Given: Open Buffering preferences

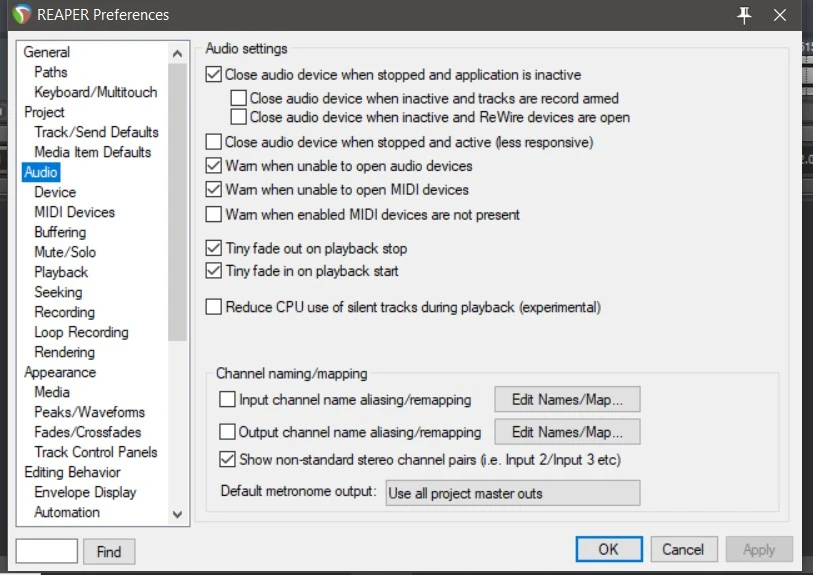Looking at the screenshot, I should (60, 232).
